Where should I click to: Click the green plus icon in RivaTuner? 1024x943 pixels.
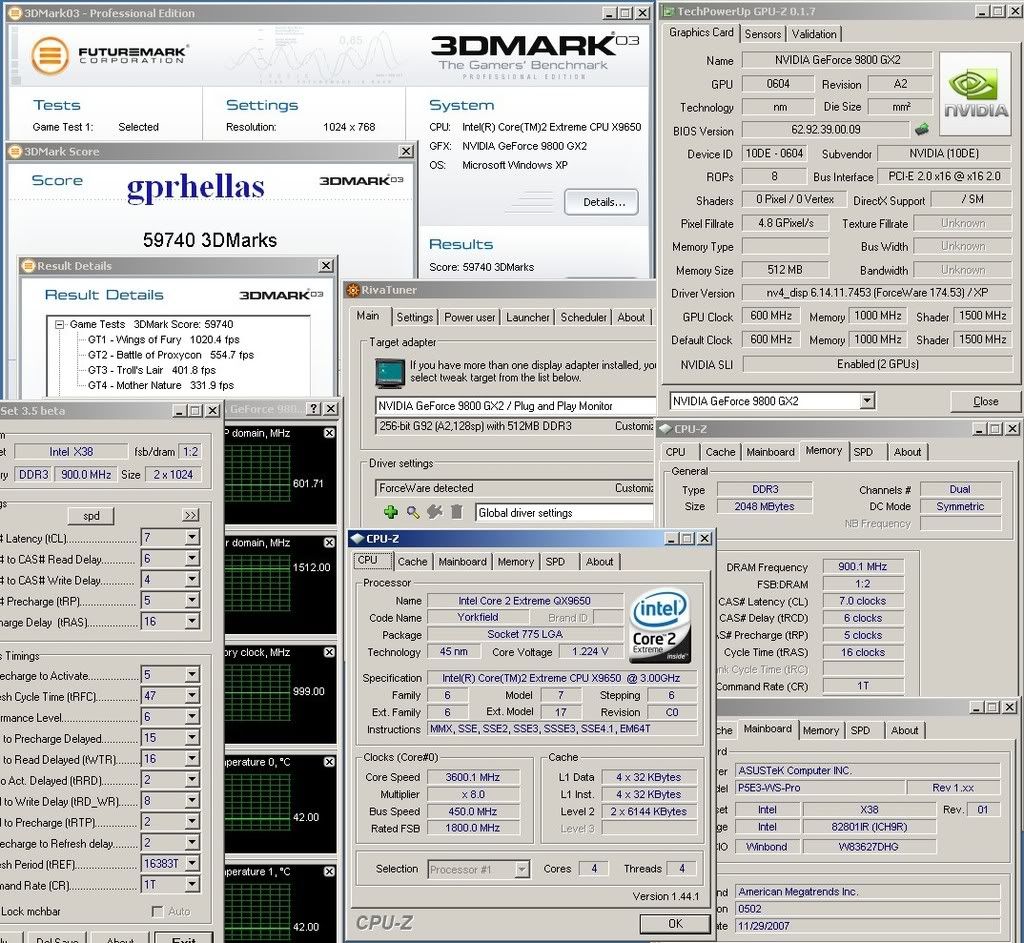[x=391, y=512]
